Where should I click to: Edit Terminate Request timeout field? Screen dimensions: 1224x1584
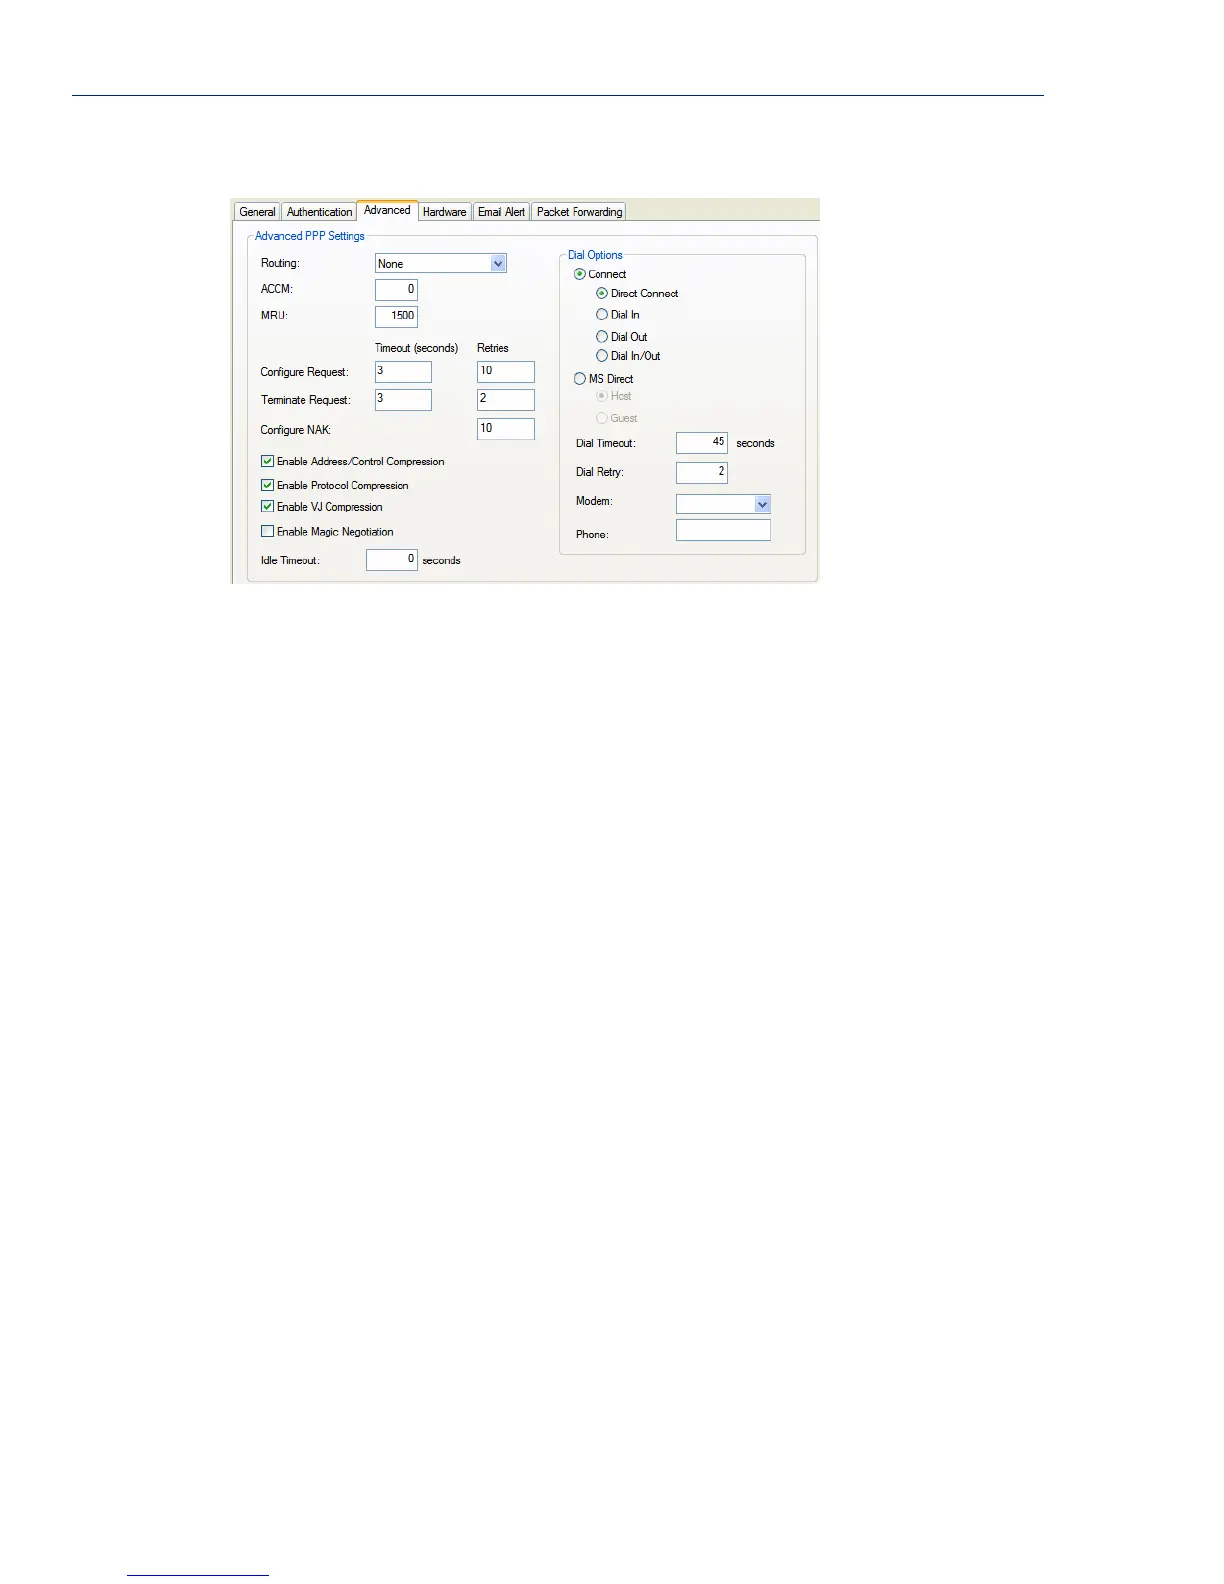point(403,400)
